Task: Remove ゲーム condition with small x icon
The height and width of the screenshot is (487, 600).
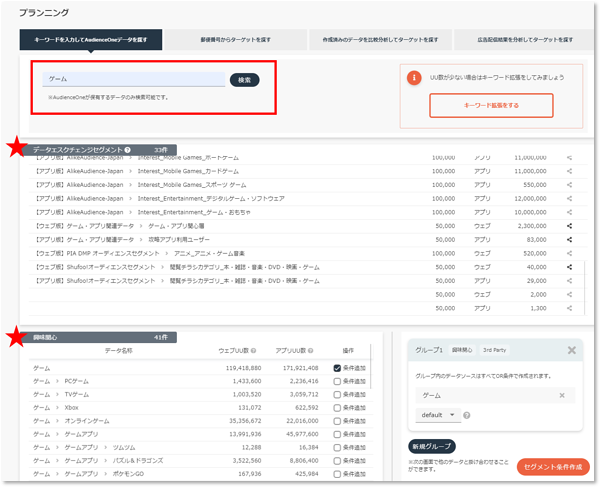Action: 561,396
